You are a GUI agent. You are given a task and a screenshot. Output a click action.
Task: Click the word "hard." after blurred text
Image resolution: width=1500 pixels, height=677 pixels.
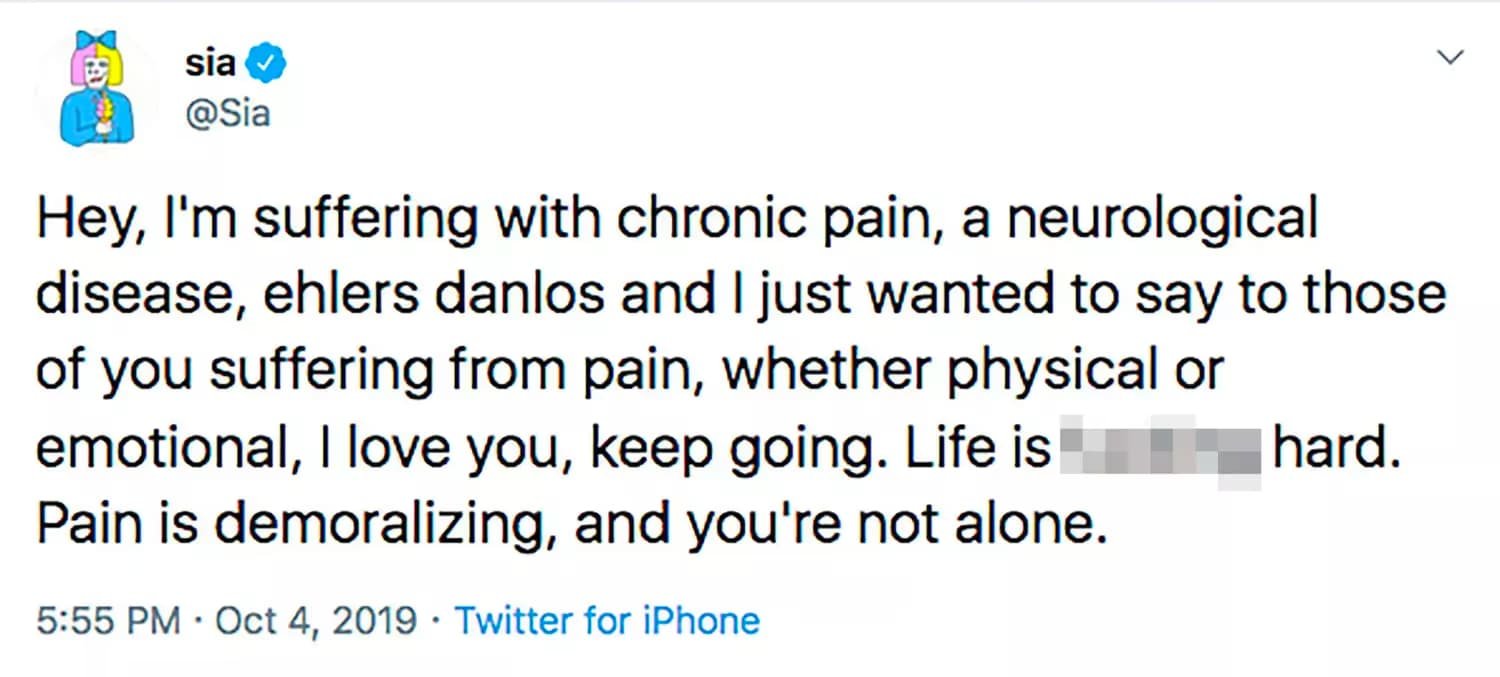tap(1332, 451)
